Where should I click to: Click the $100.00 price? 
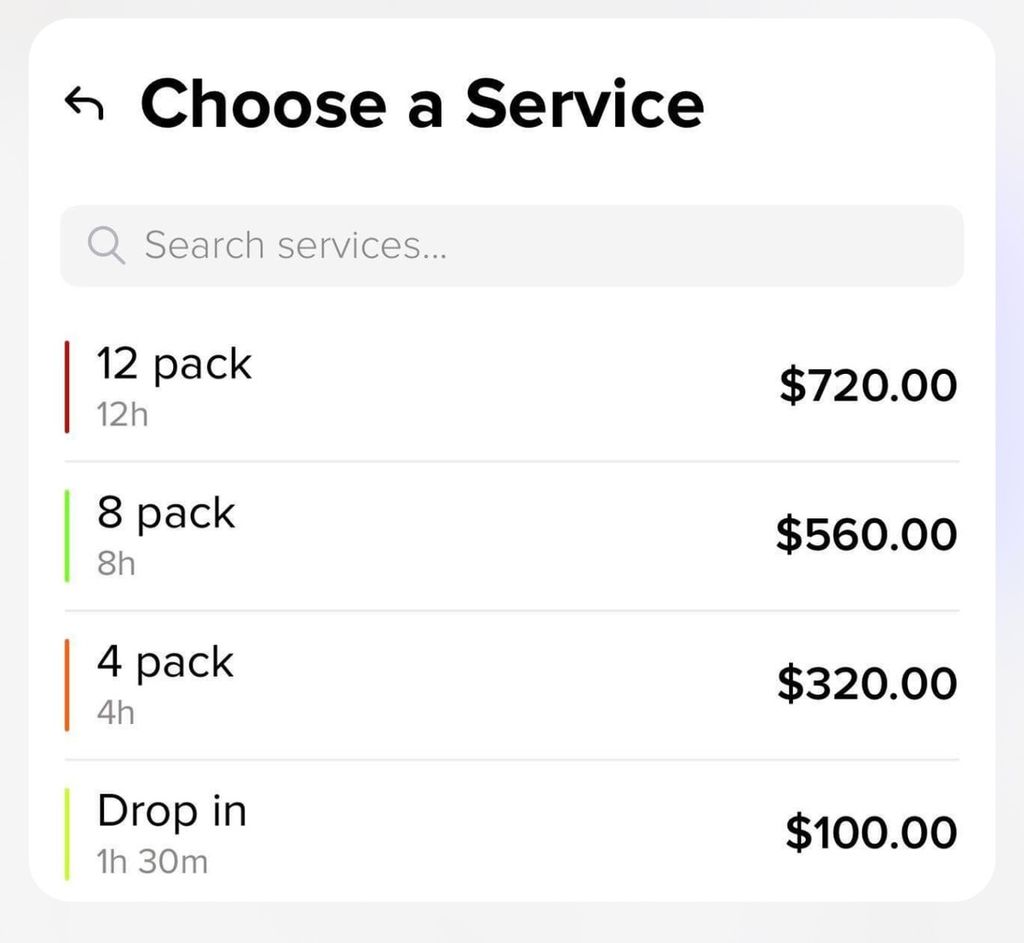tap(871, 832)
